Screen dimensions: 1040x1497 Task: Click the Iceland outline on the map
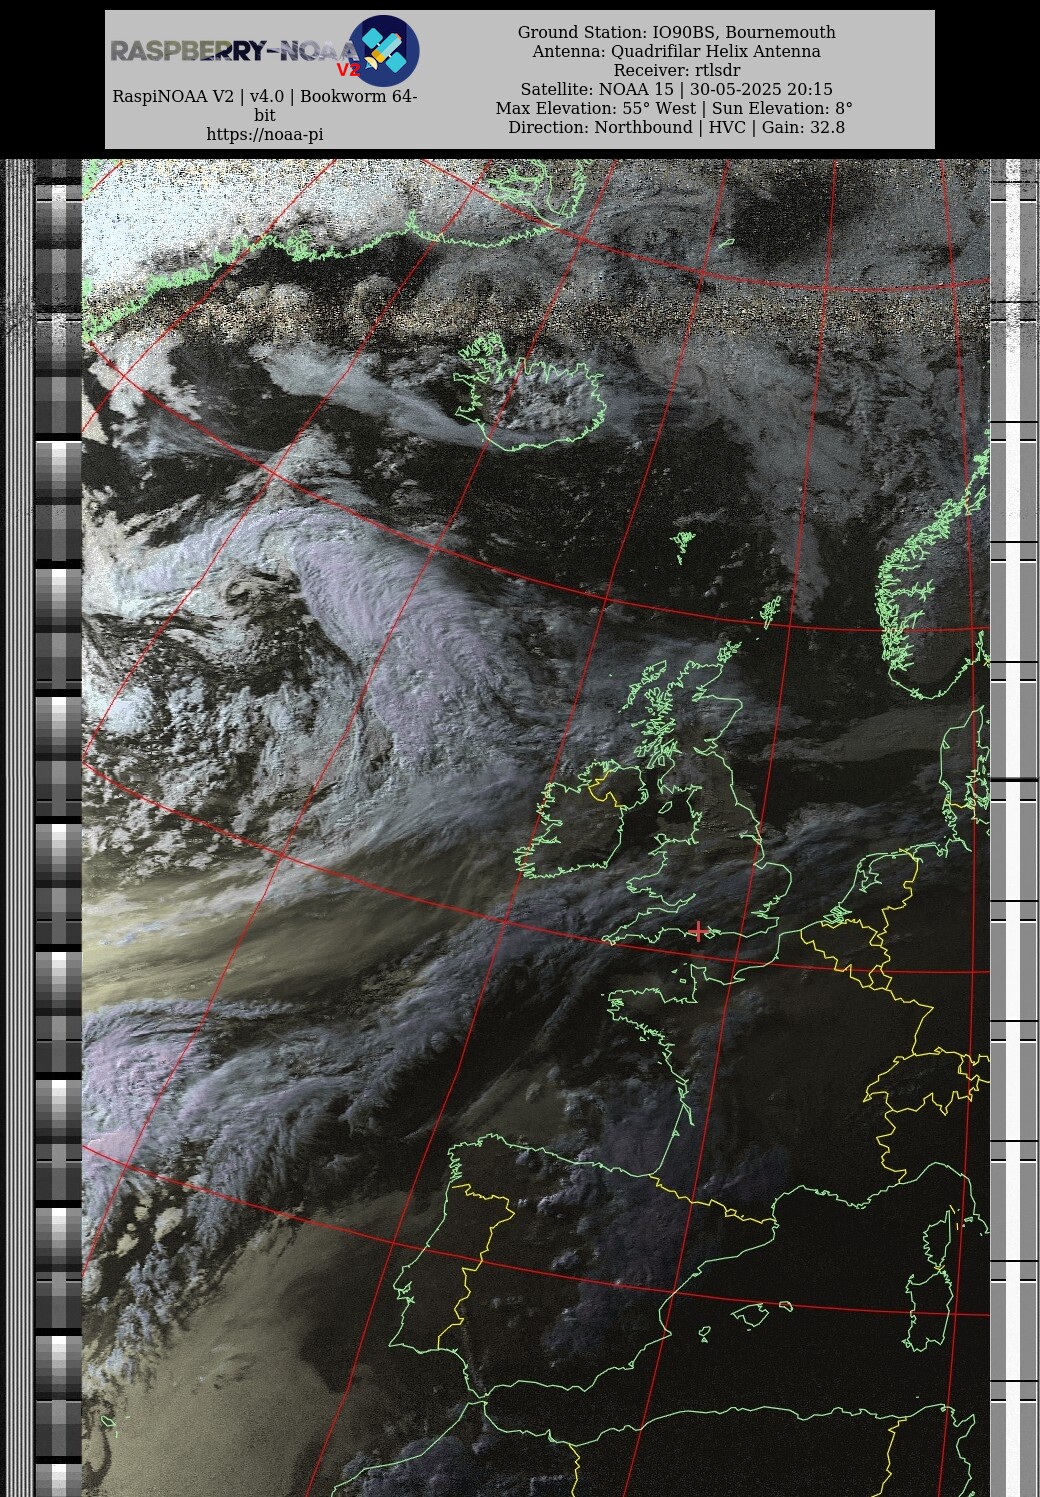tap(530, 392)
